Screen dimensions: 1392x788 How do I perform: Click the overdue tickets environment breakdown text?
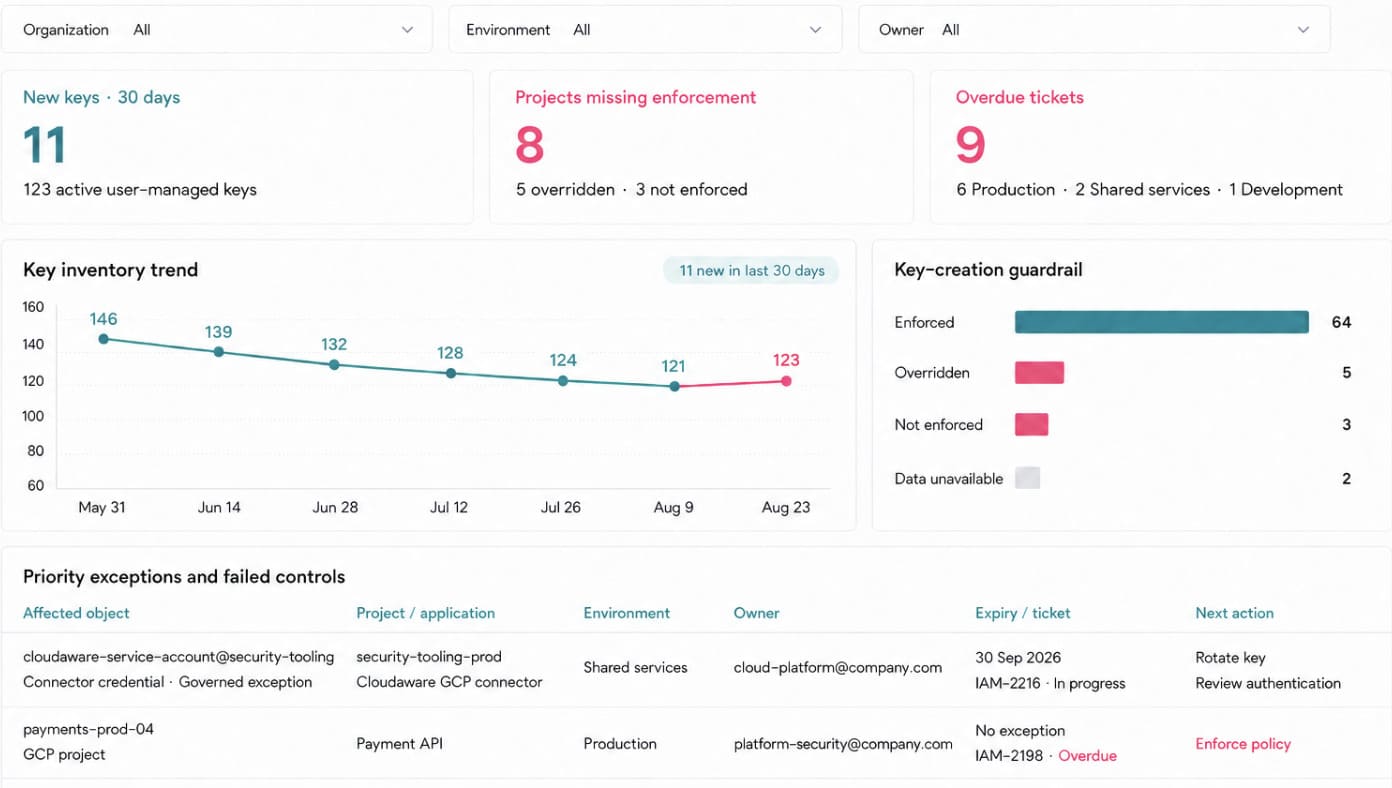pos(1149,189)
